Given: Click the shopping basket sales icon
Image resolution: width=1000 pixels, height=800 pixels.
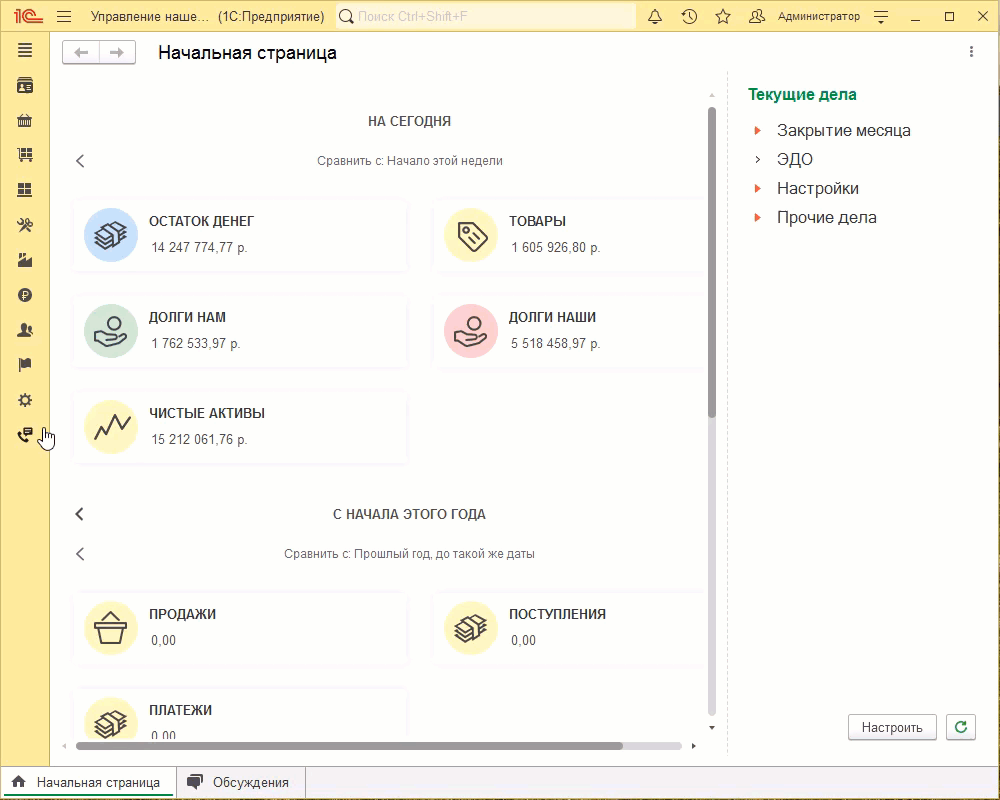Looking at the screenshot, I should pyautogui.click(x=25, y=121).
